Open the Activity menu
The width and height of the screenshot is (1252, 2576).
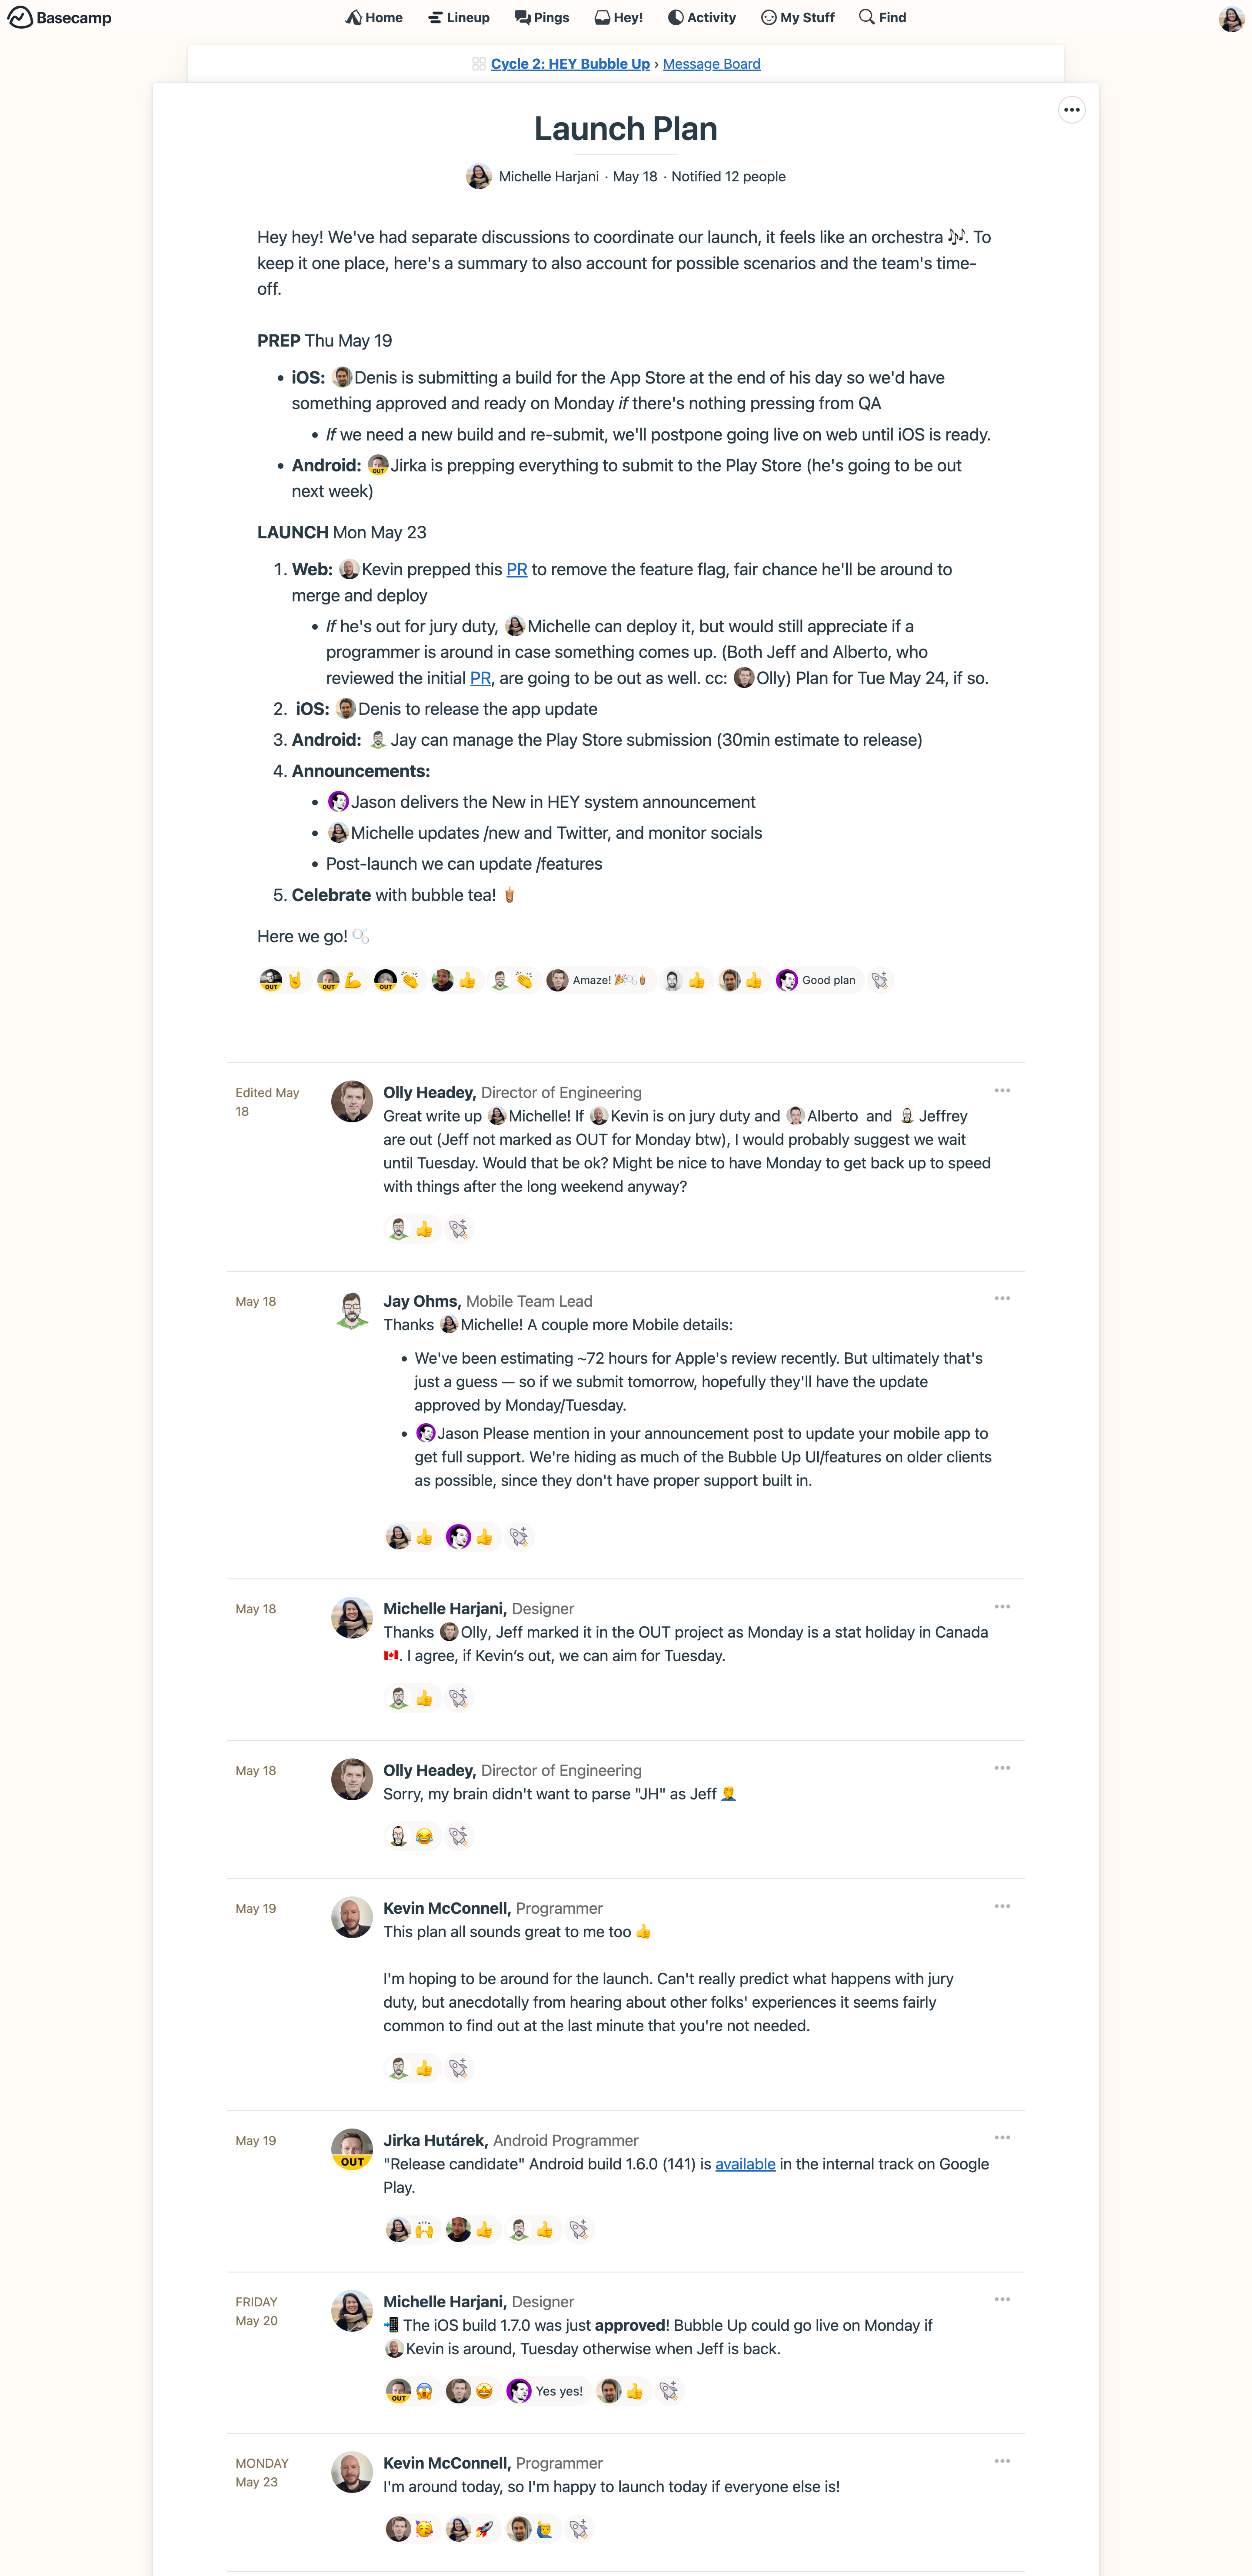coord(702,17)
